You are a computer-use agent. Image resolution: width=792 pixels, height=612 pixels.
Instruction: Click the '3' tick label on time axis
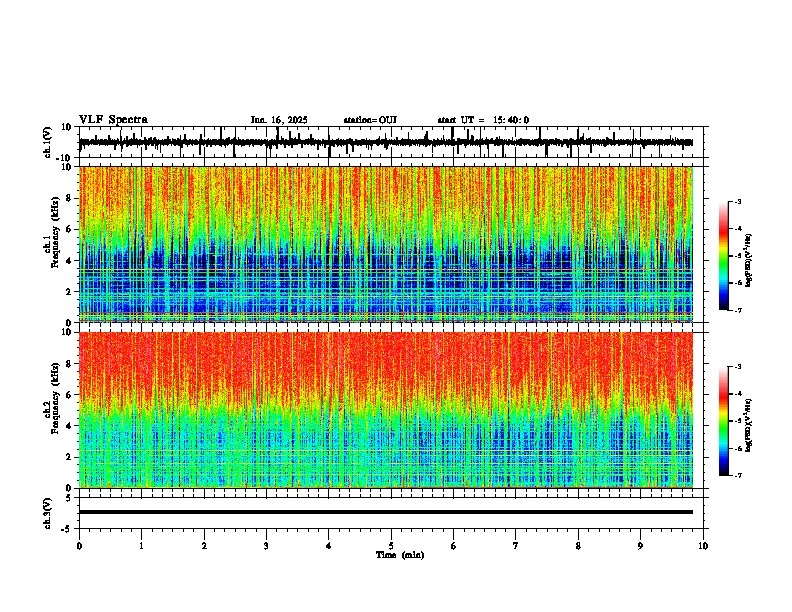coord(266,546)
